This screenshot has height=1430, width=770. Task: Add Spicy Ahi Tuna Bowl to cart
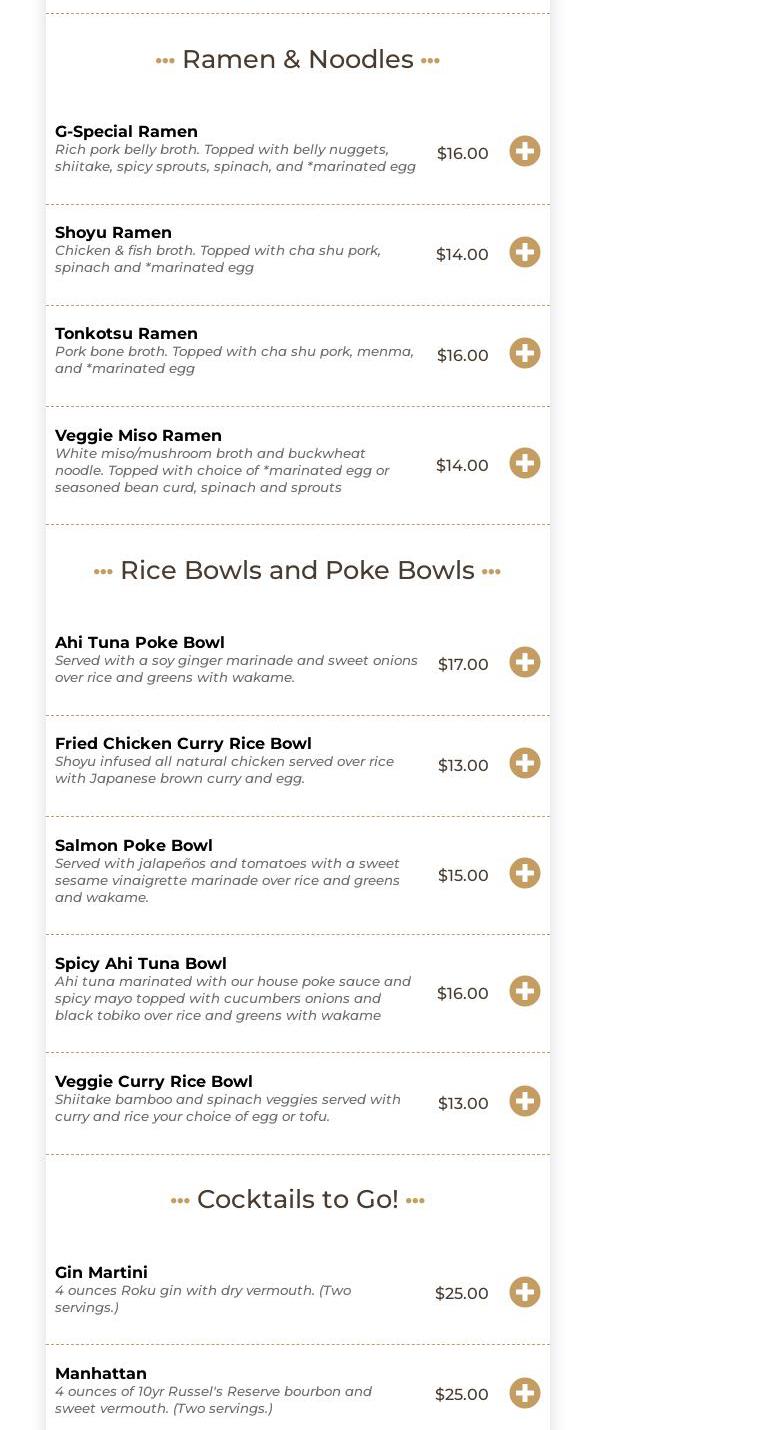[524, 991]
